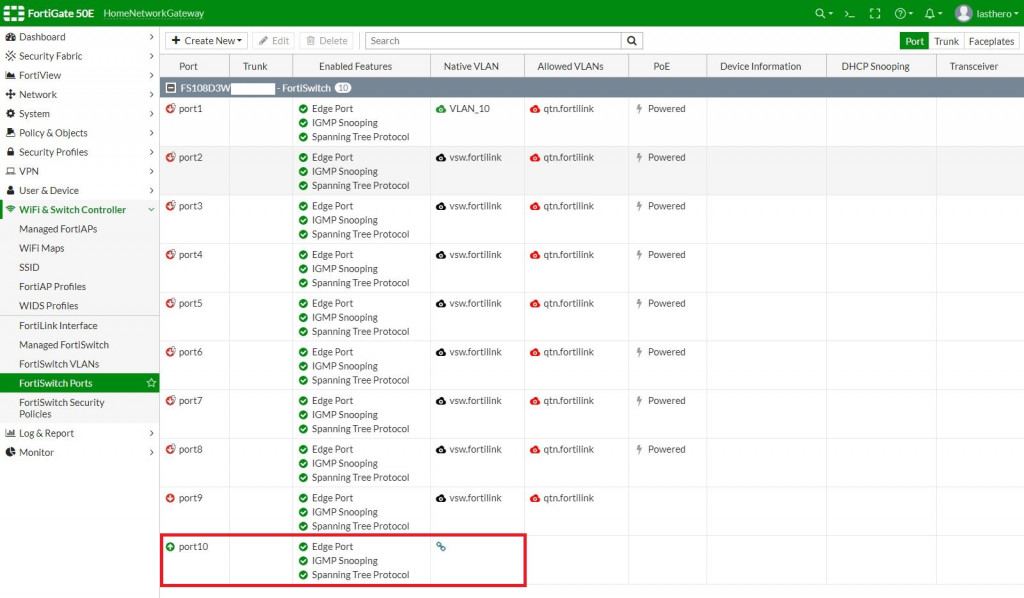Click the Log & Report chart icon
Image resolution: width=1024 pixels, height=598 pixels.
coord(10,433)
